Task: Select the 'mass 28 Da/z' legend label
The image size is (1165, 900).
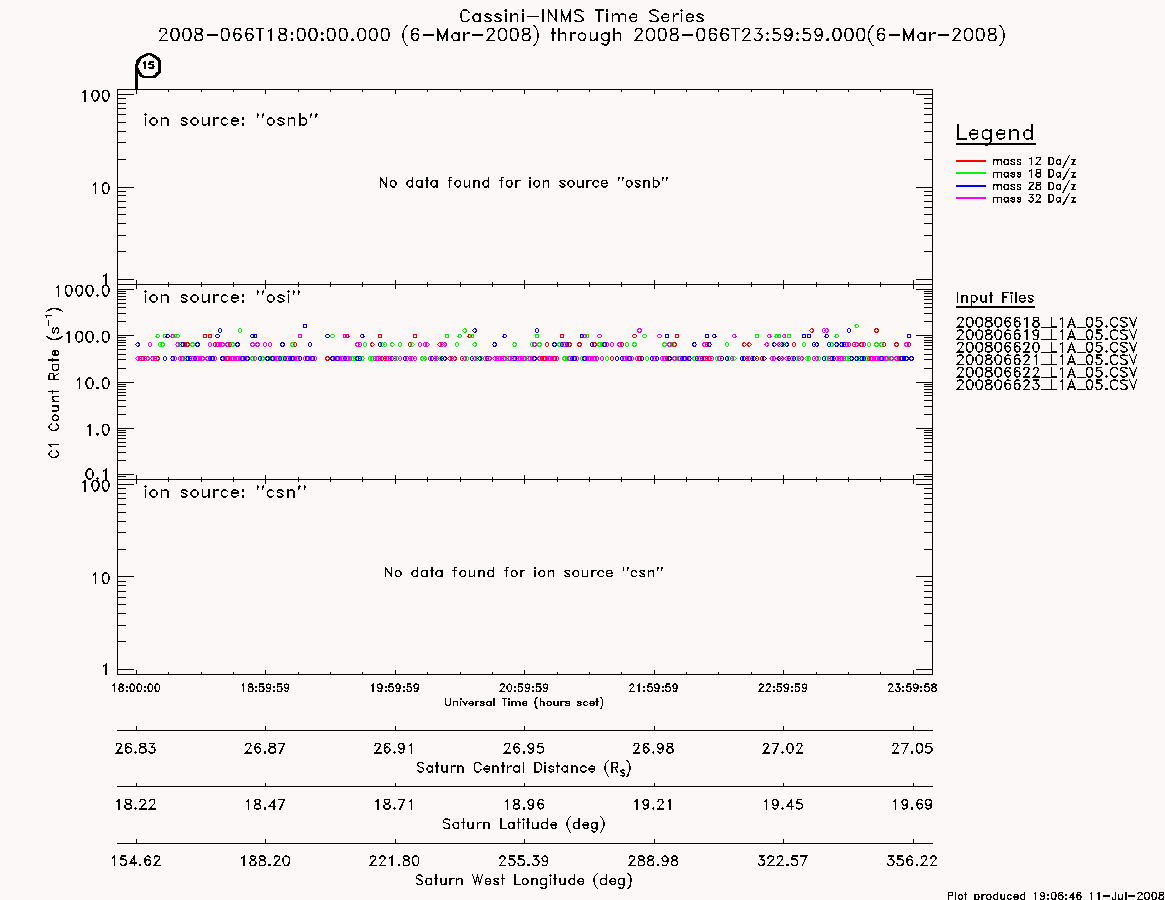Action: (1033, 187)
